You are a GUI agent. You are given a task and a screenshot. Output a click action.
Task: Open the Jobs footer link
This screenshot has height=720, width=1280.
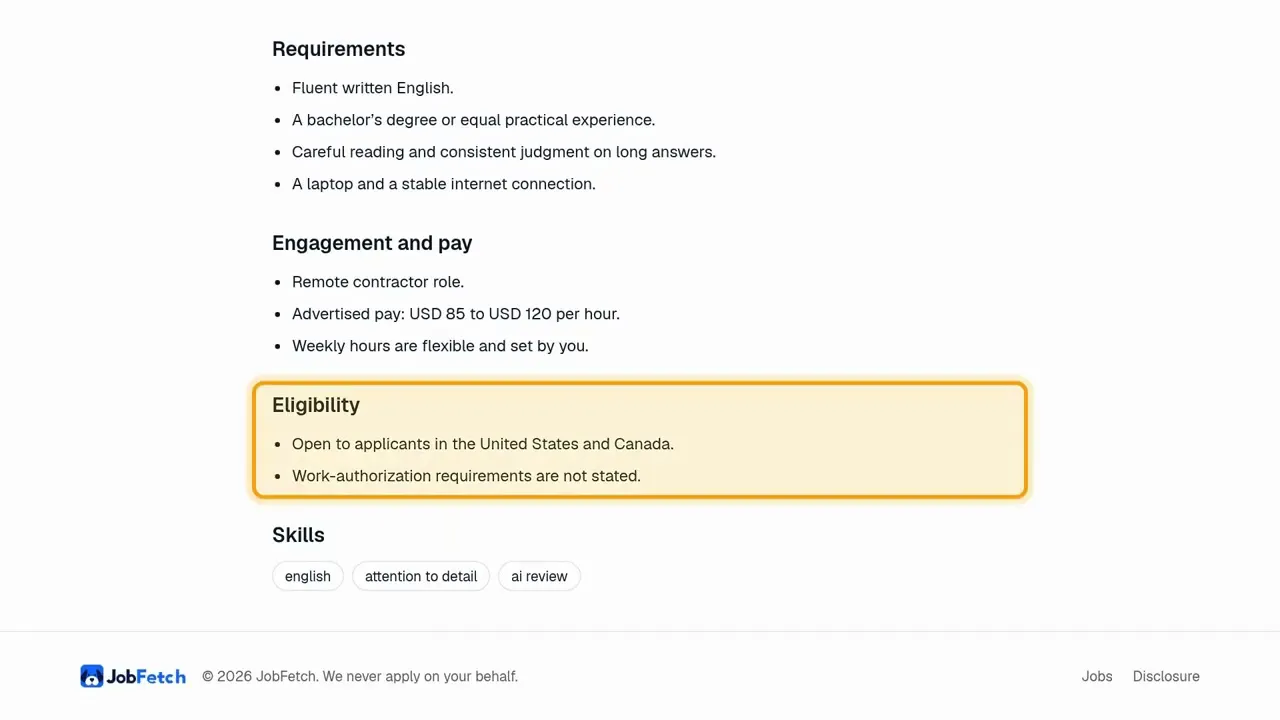tap(1097, 676)
